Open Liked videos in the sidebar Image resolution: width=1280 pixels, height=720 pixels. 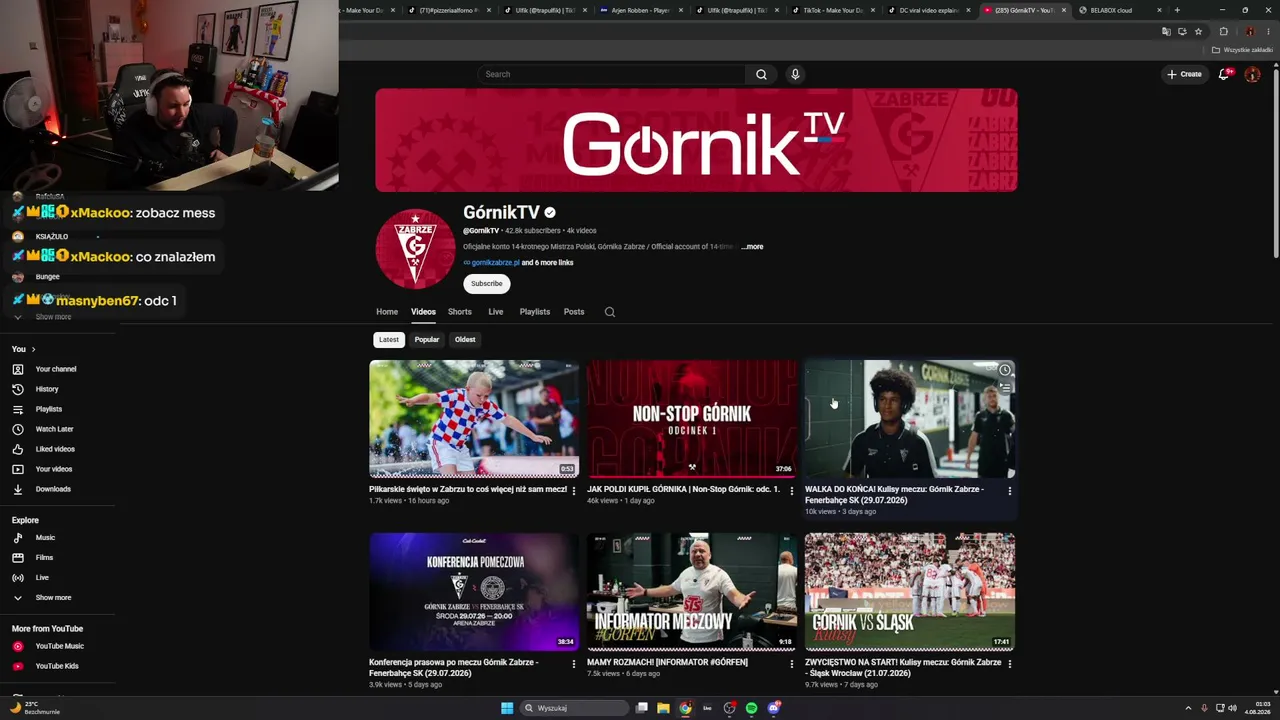click(55, 449)
